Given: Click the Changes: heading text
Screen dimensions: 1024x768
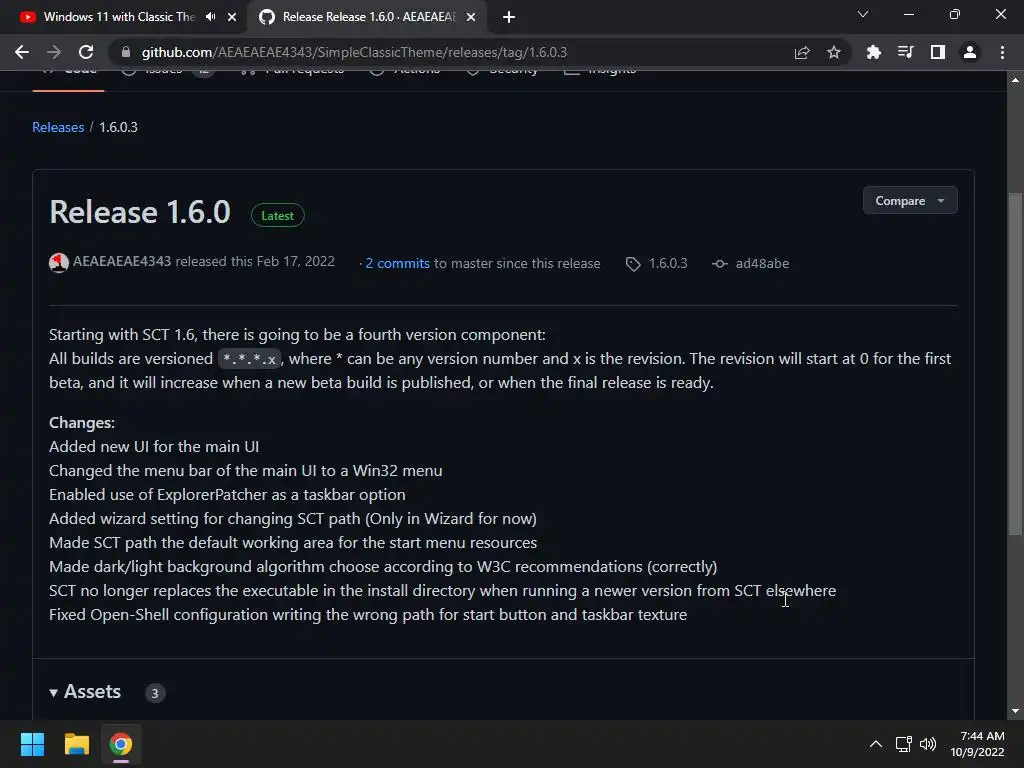Looking at the screenshot, I should [x=82, y=423].
